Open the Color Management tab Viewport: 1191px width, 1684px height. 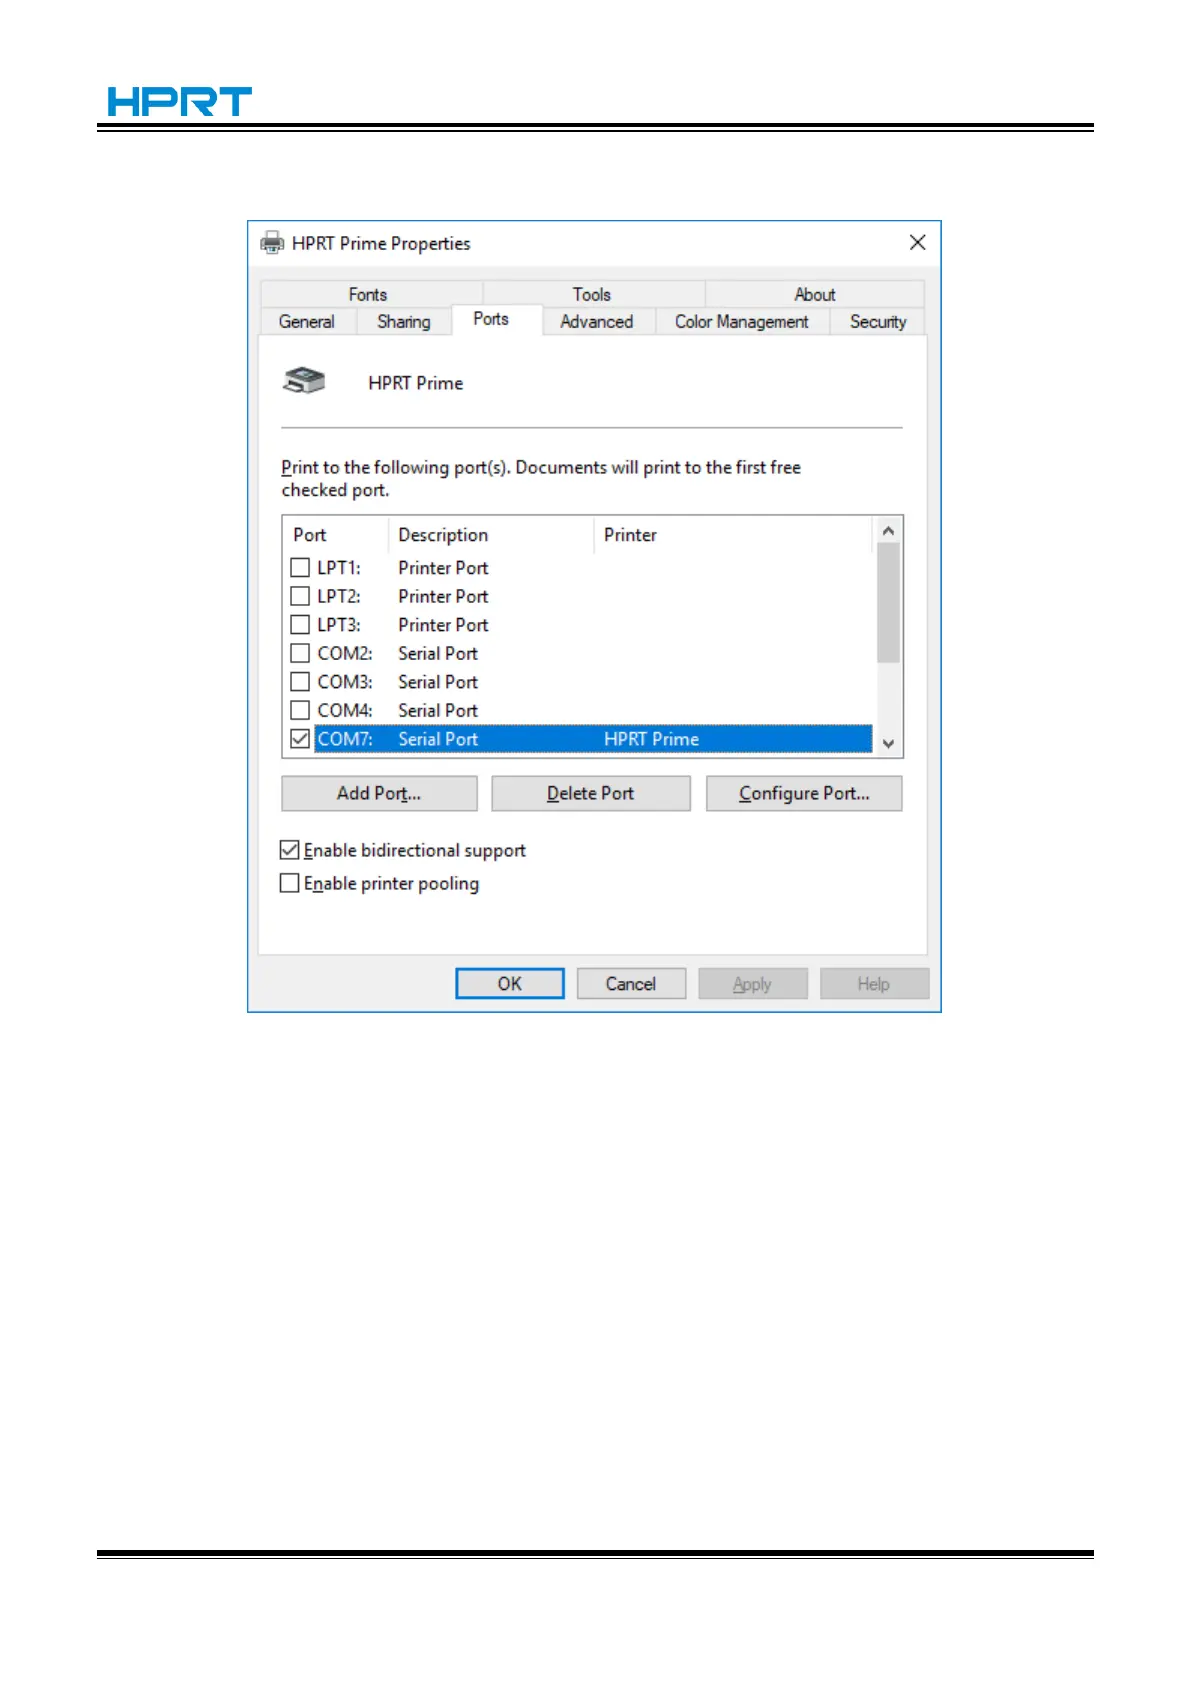742,321
